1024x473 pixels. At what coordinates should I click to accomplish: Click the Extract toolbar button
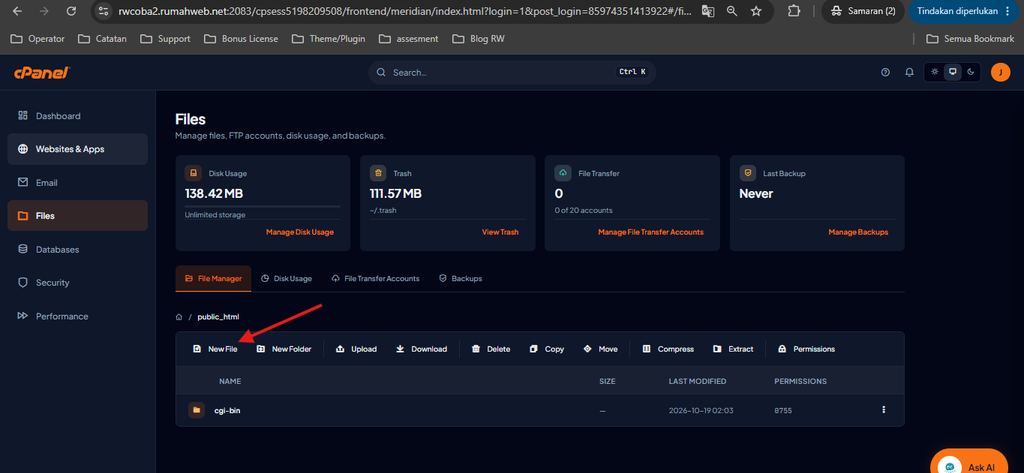click(x=733, y=349)
